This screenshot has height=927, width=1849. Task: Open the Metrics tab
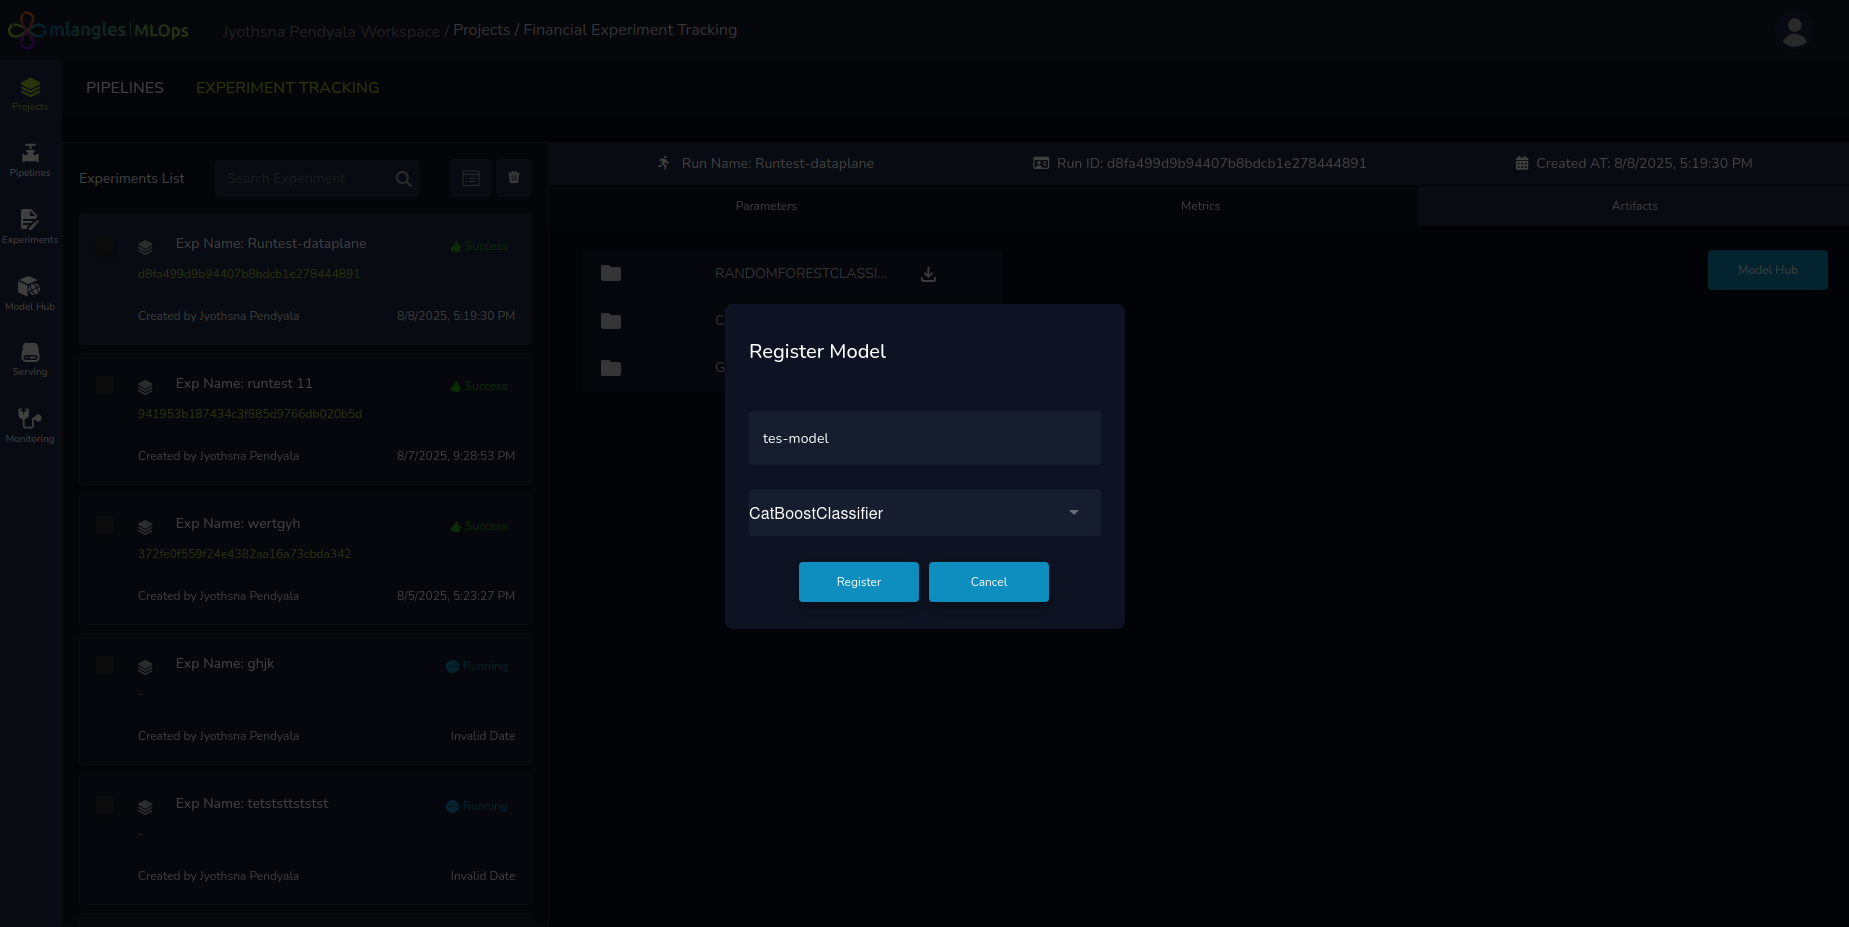pos(1200,206)
